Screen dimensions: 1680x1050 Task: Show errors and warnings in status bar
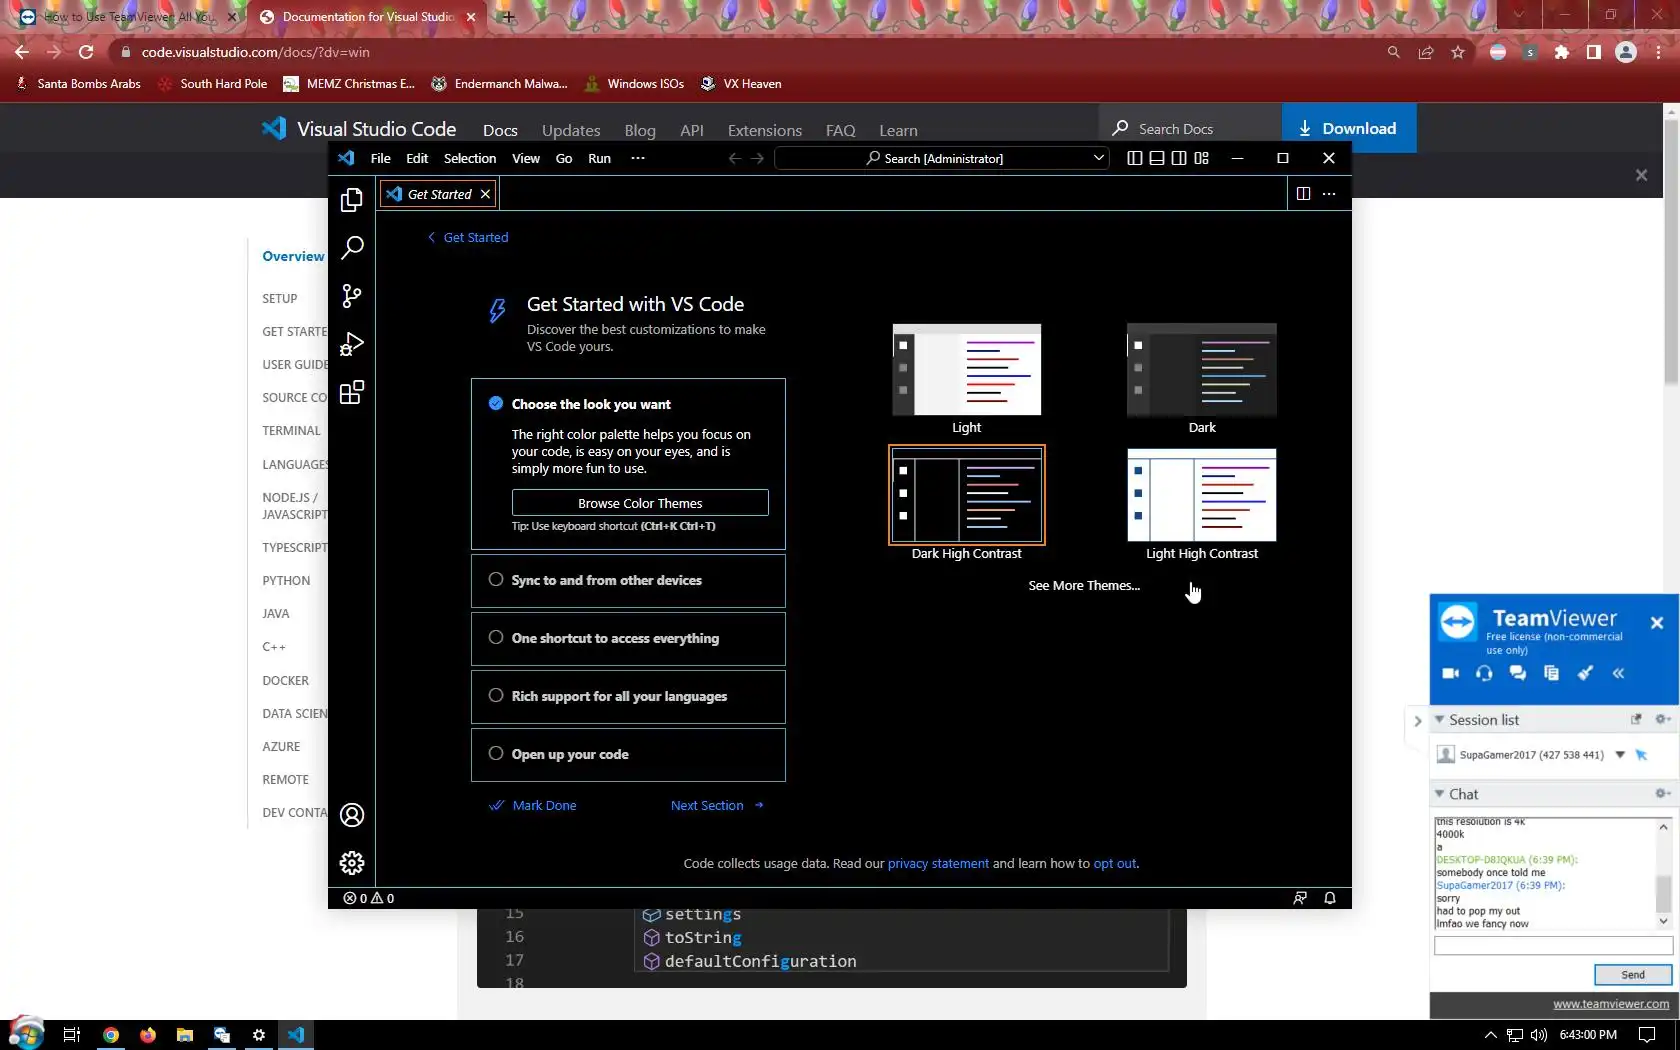(x=369, y=898)
